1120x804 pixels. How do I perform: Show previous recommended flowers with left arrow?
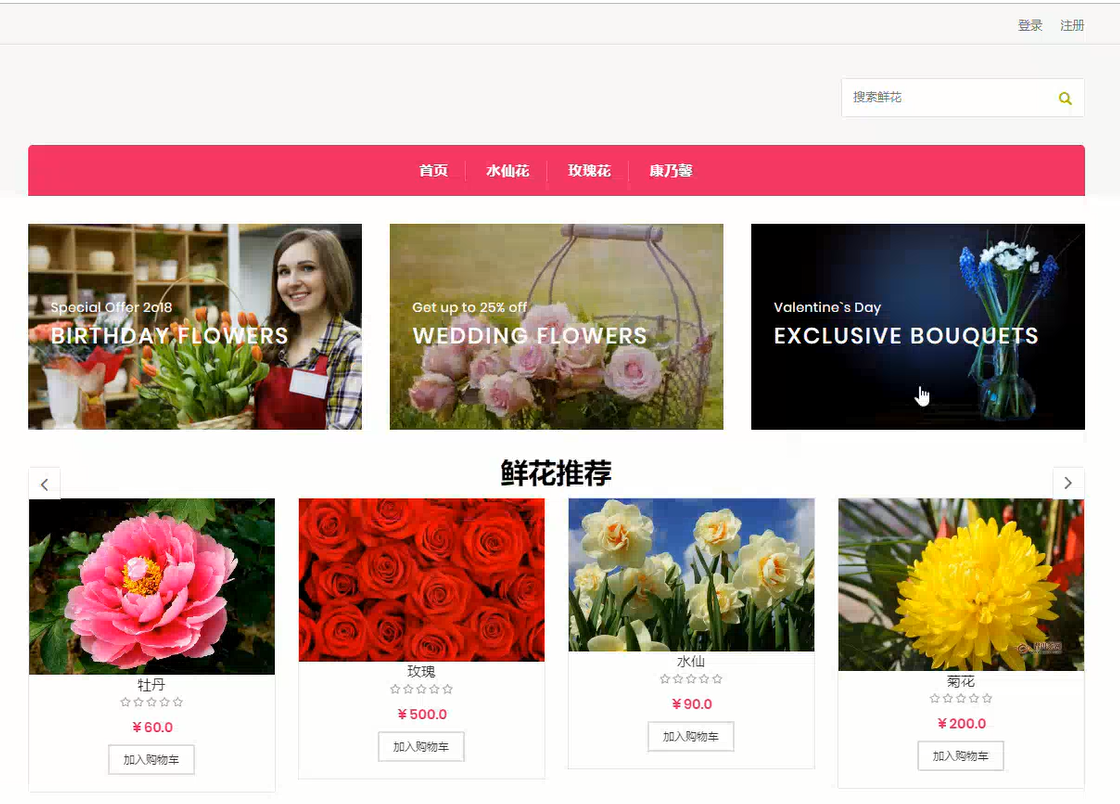point(44,484)
